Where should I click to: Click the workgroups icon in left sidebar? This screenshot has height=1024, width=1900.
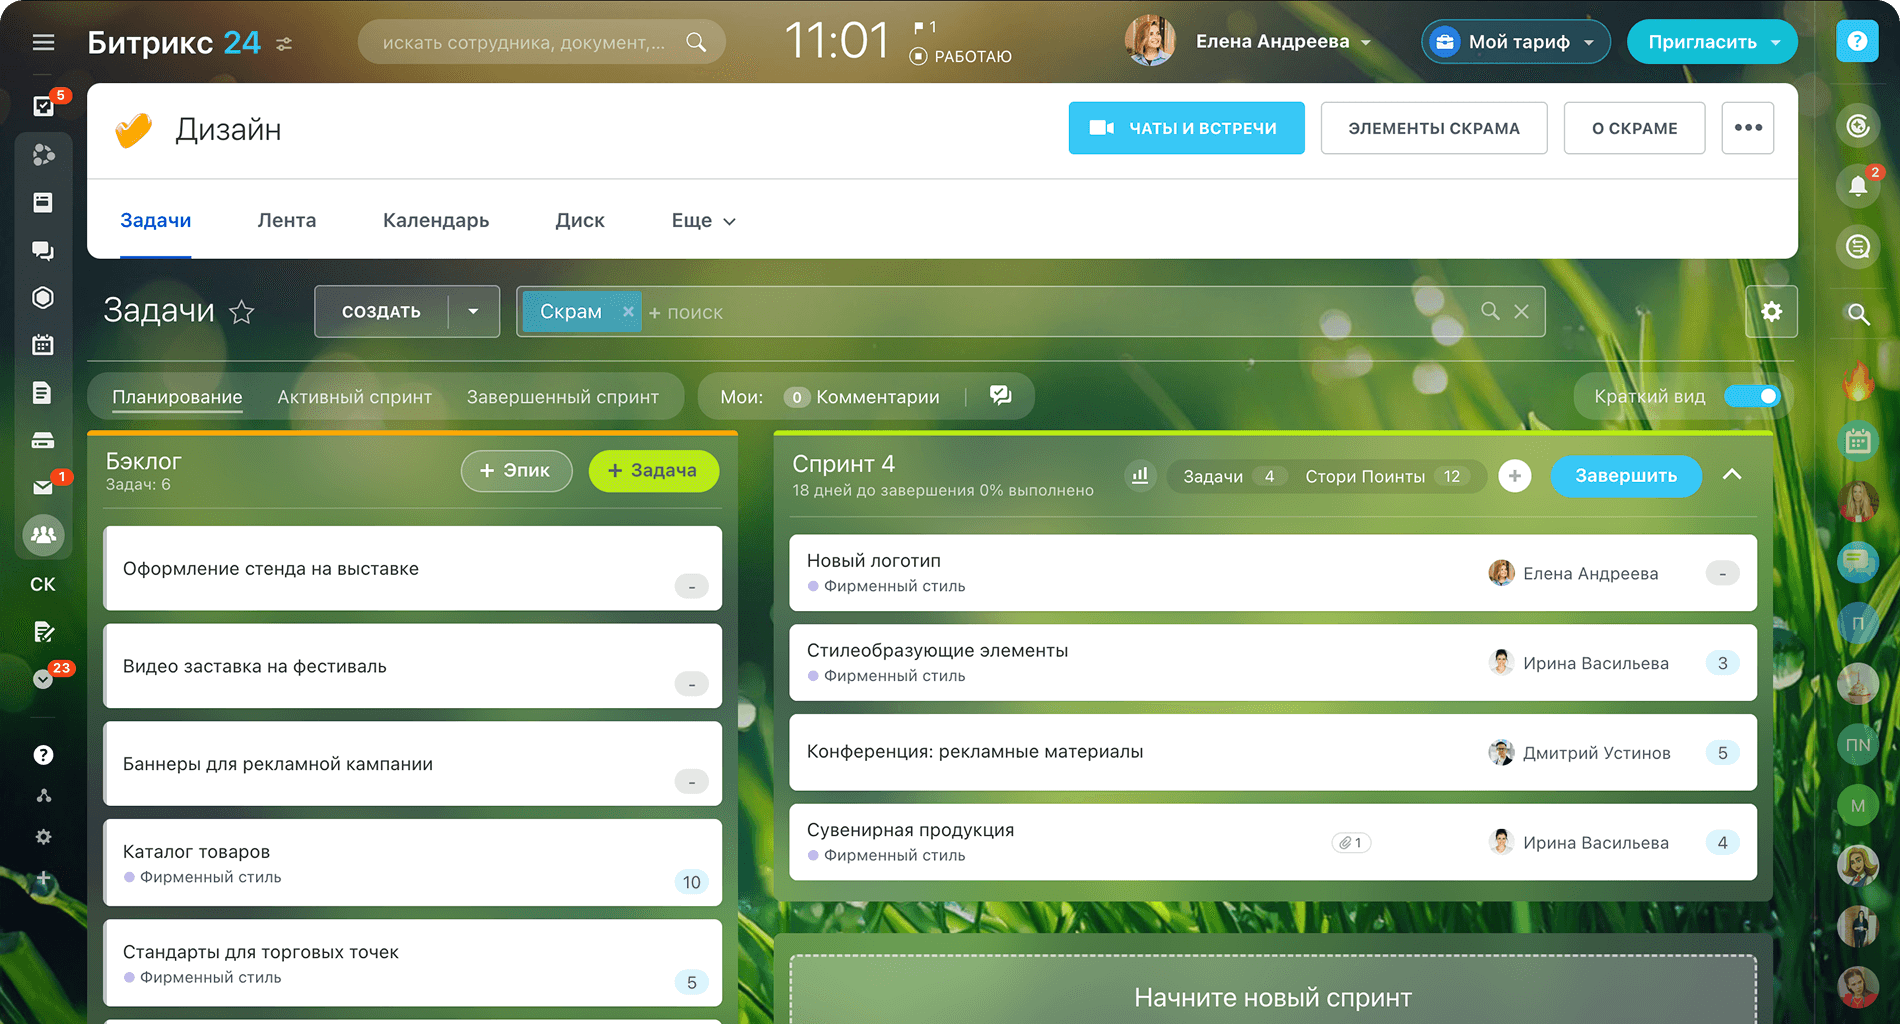[43, 535]
